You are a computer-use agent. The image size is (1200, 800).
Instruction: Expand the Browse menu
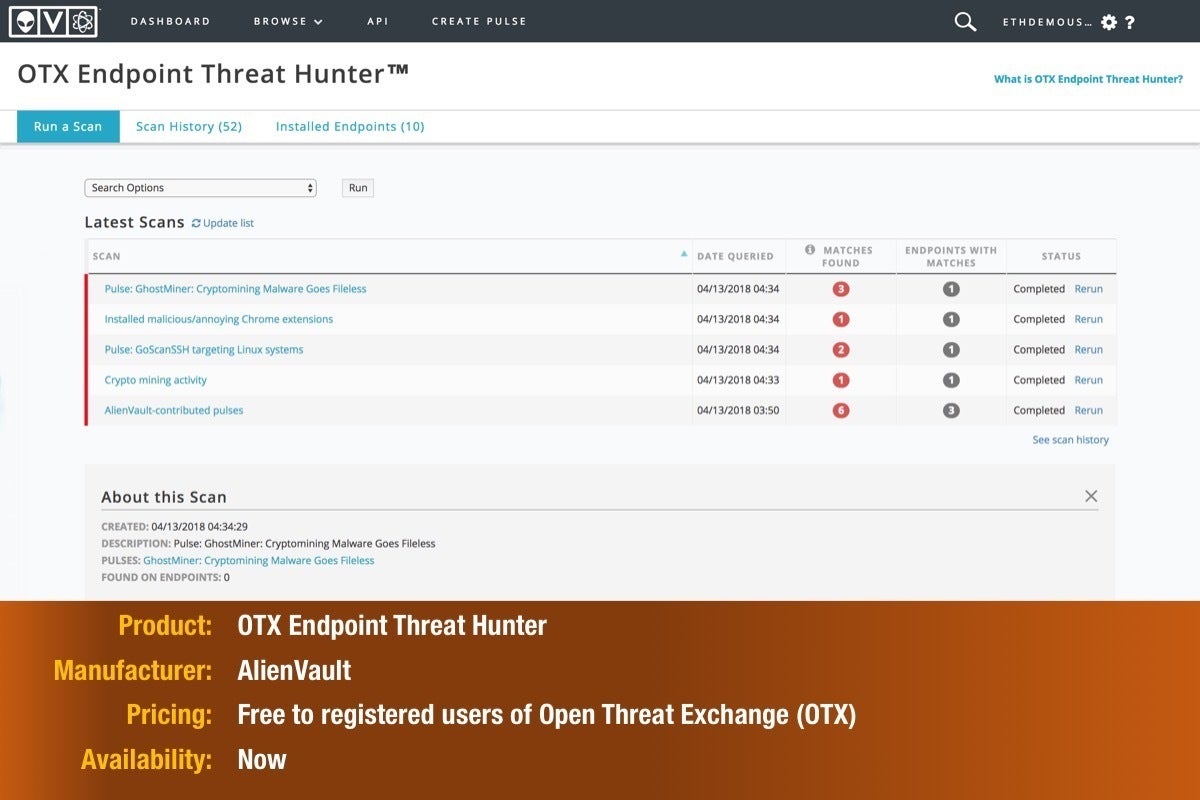point(288,21)
